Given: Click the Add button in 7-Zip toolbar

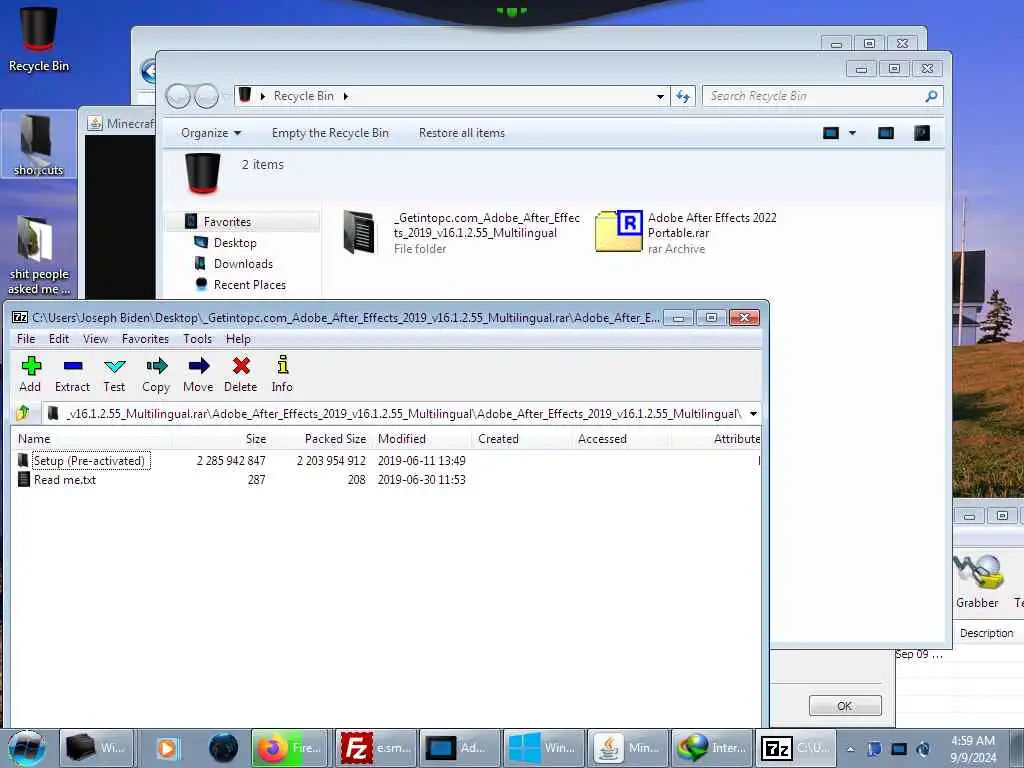Looking at the screenshot, I should coord(30,374).
